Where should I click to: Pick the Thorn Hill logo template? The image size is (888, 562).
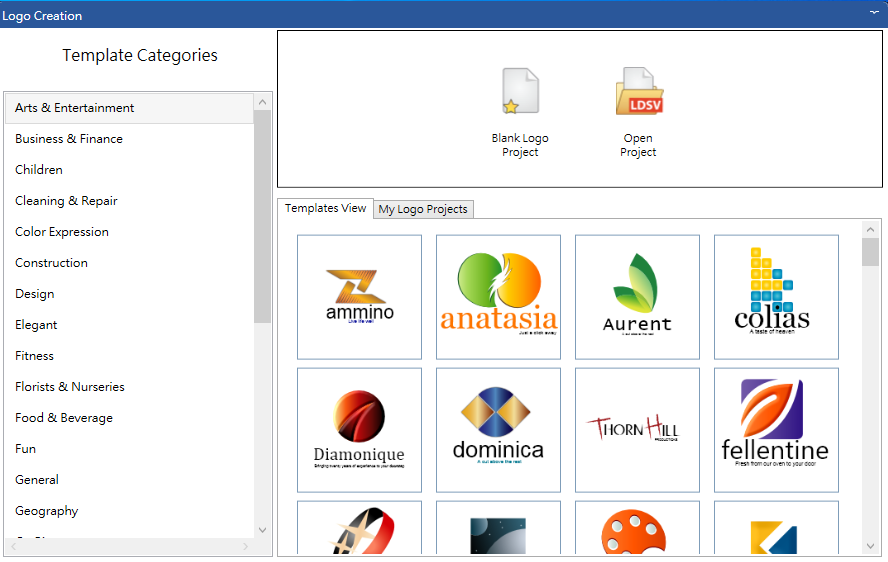(637, 430)
